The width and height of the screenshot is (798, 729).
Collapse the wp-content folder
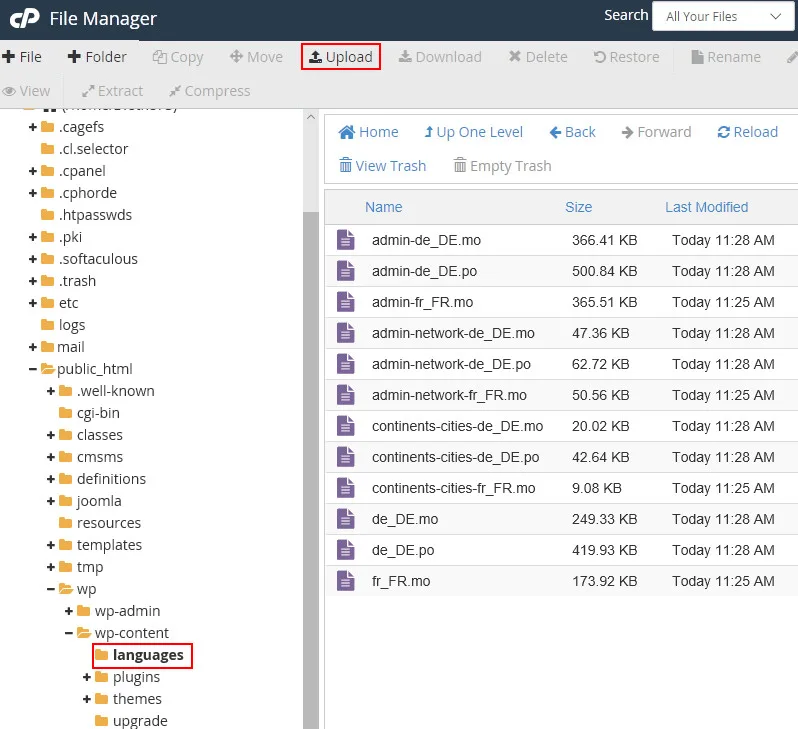pyautogui.click(x=69, y=633)
